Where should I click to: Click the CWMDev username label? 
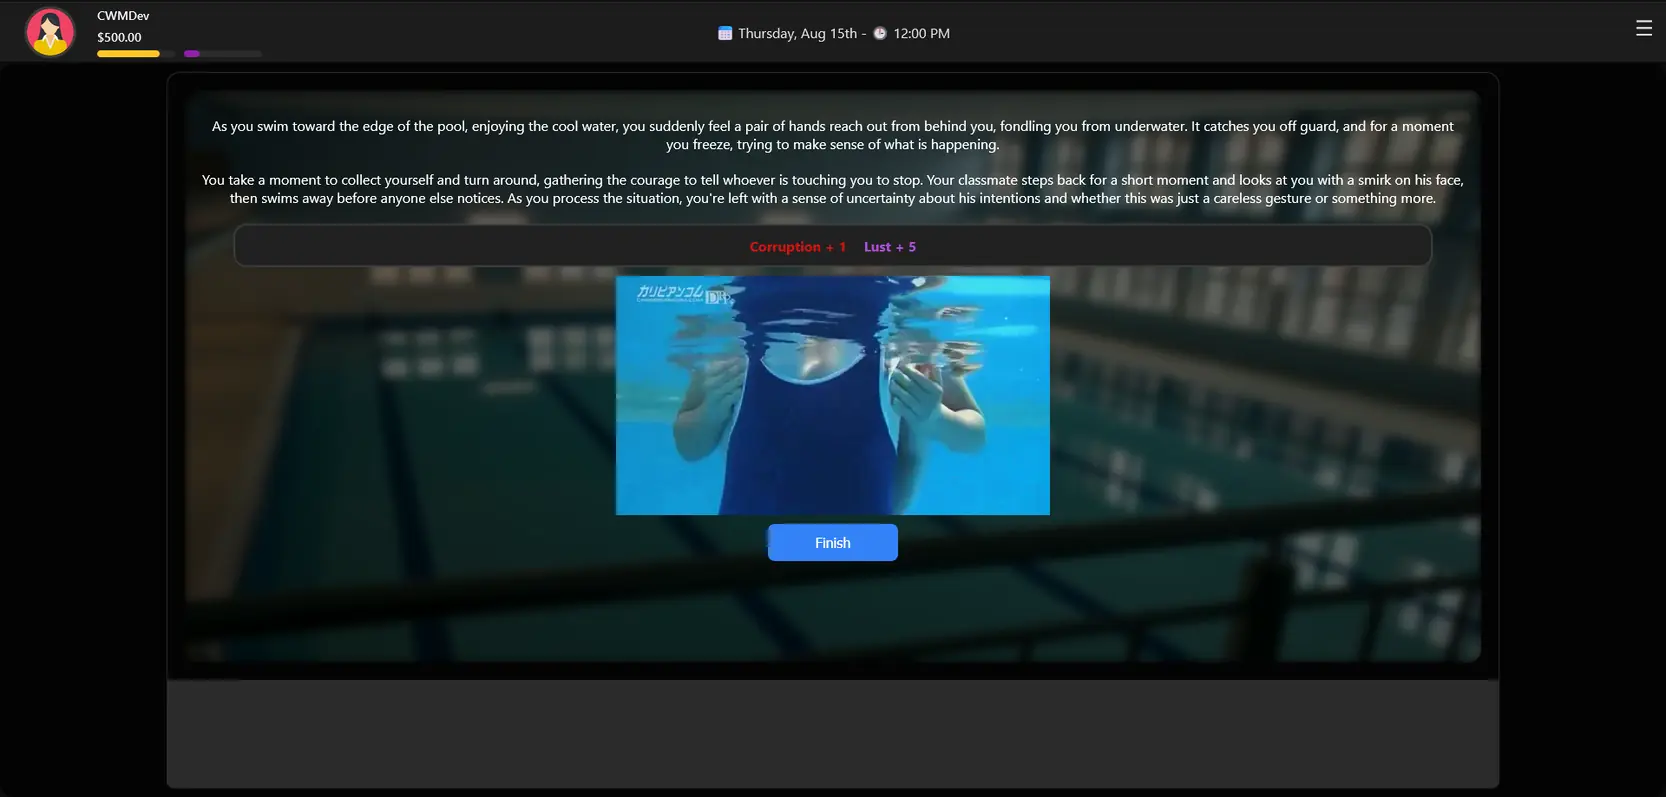[123, 16]
